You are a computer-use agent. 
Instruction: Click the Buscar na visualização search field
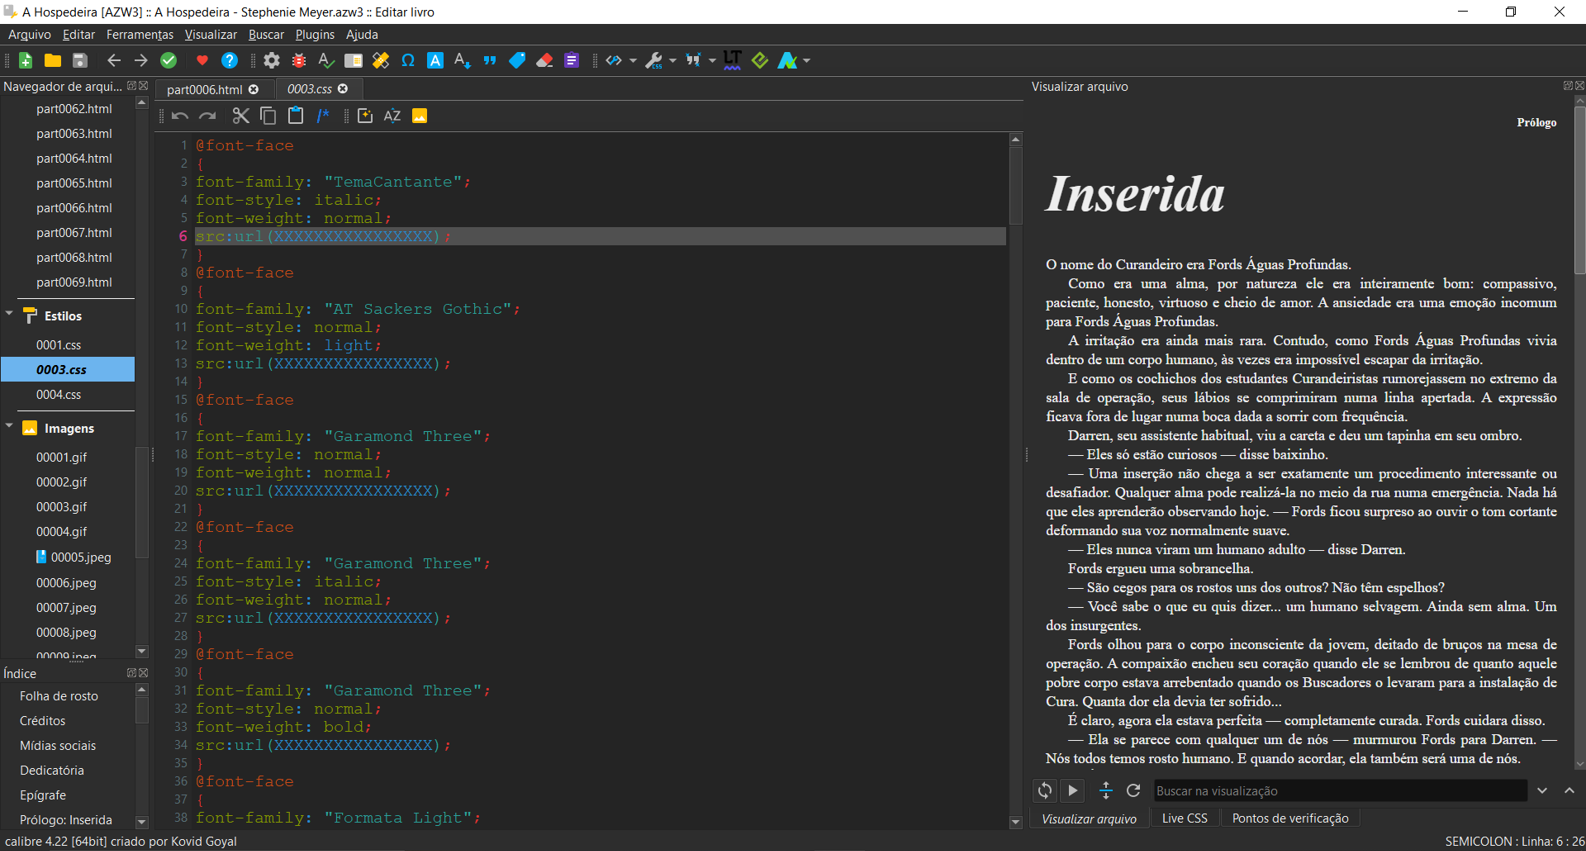click(1338, 791)
